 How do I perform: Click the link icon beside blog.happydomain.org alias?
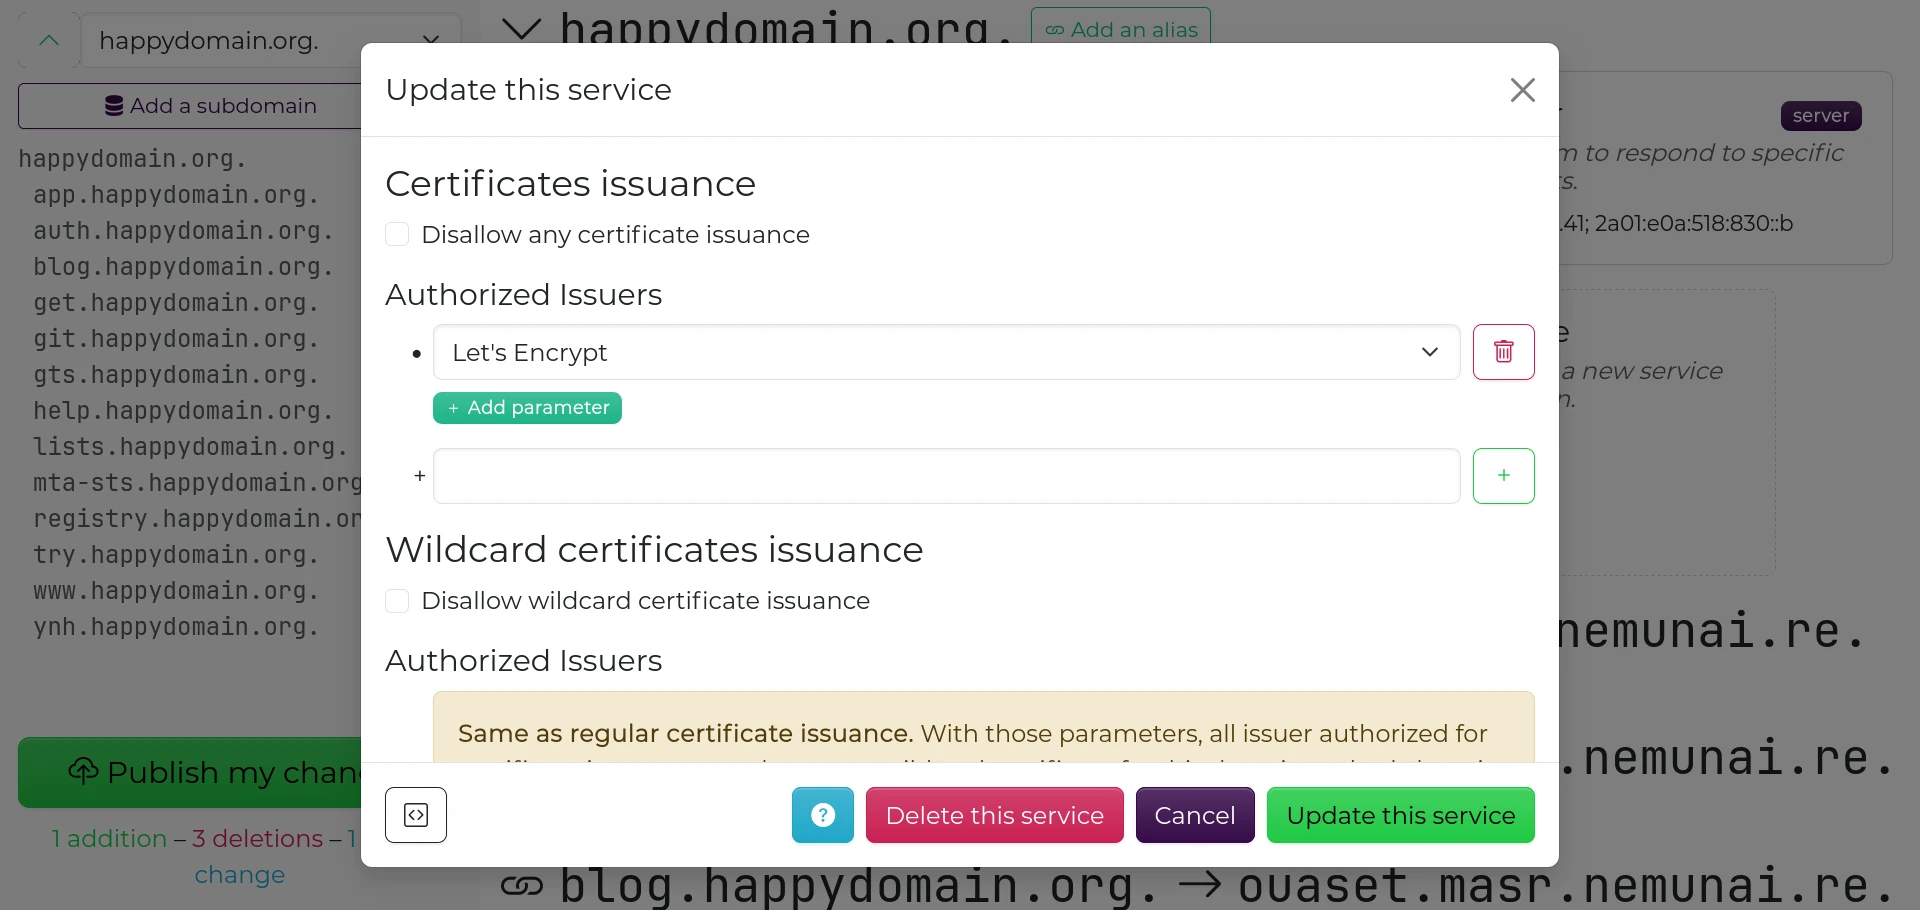(521, 885)
